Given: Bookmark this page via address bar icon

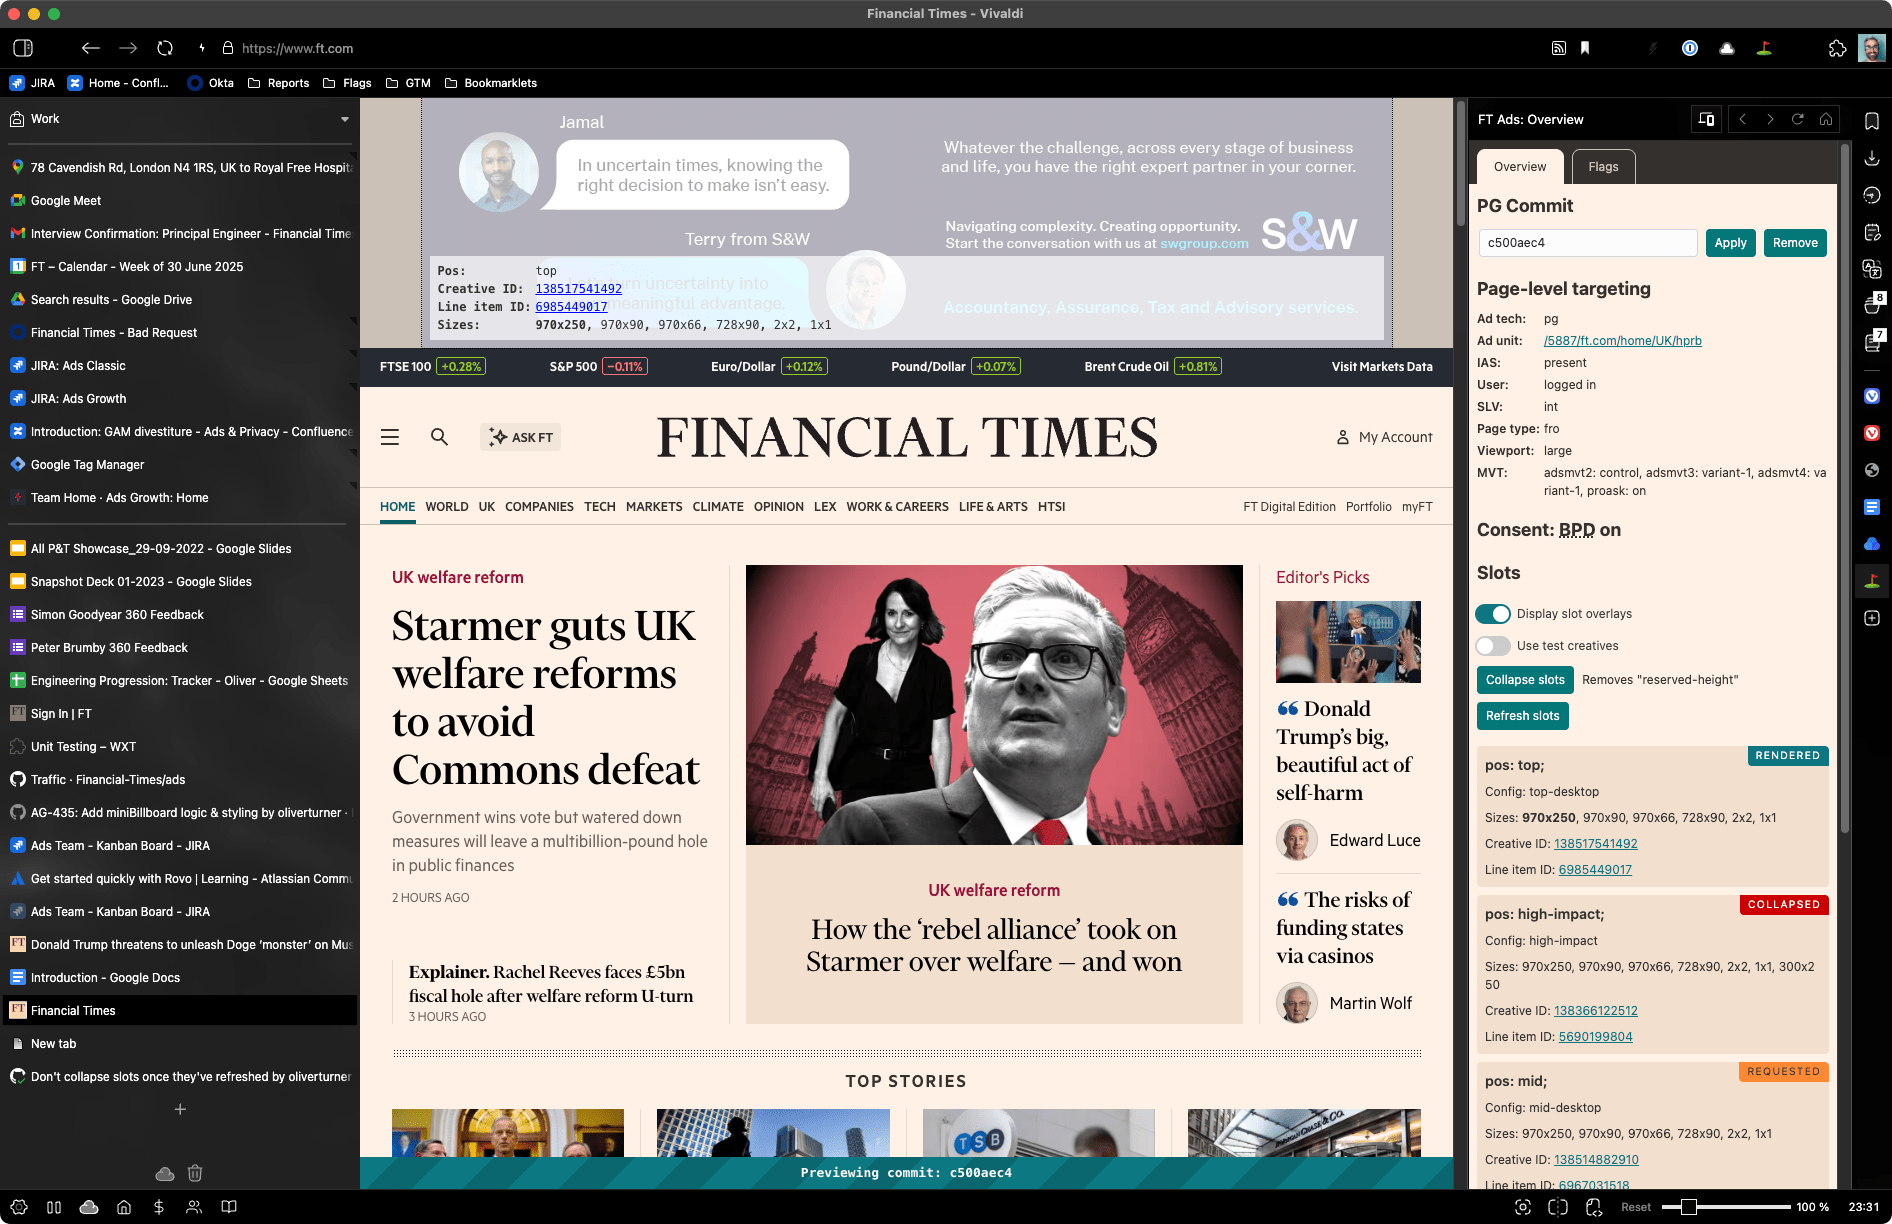Looking at the screenshot, I should 1585,48.
